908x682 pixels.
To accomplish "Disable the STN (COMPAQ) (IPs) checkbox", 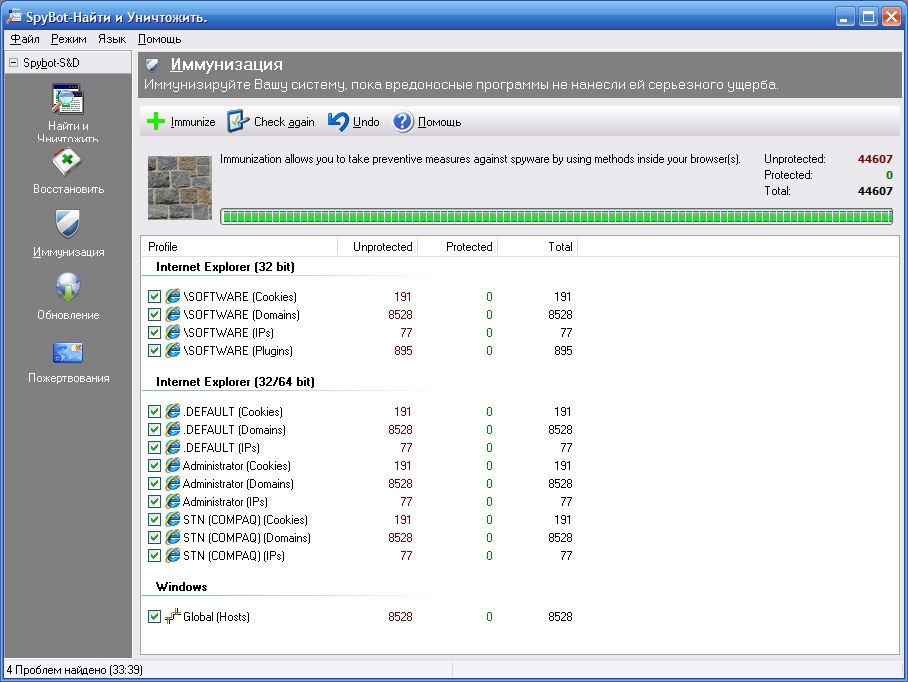I will [154, 555].
